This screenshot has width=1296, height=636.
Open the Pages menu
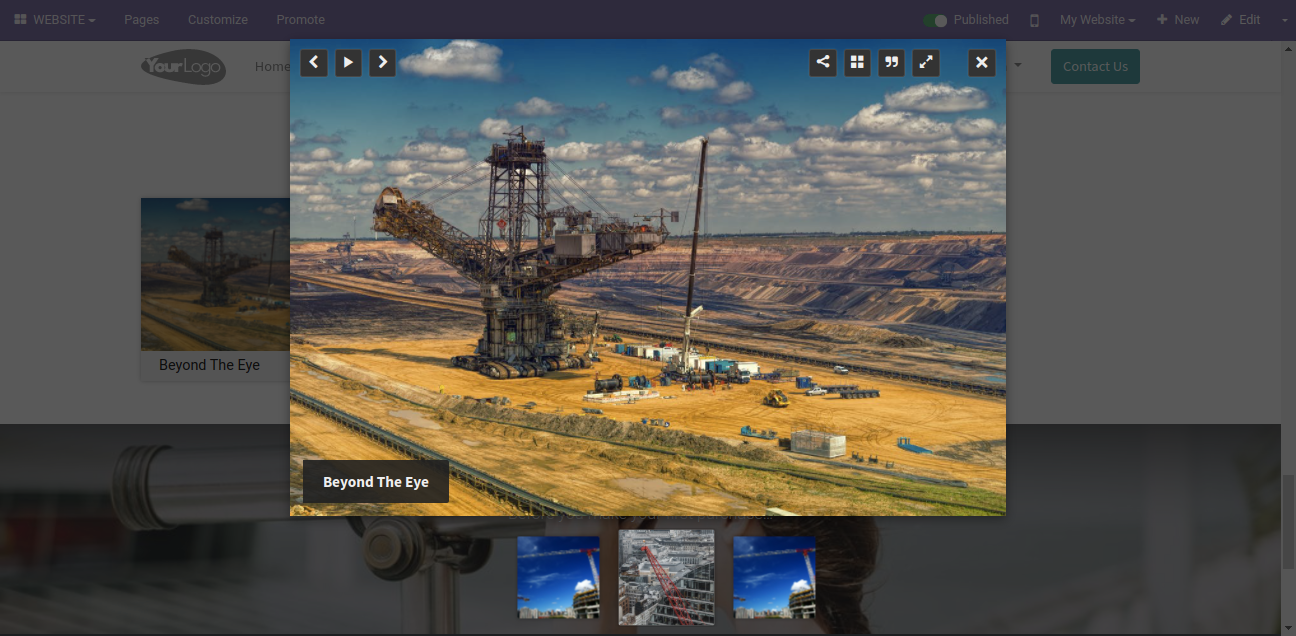142,20
